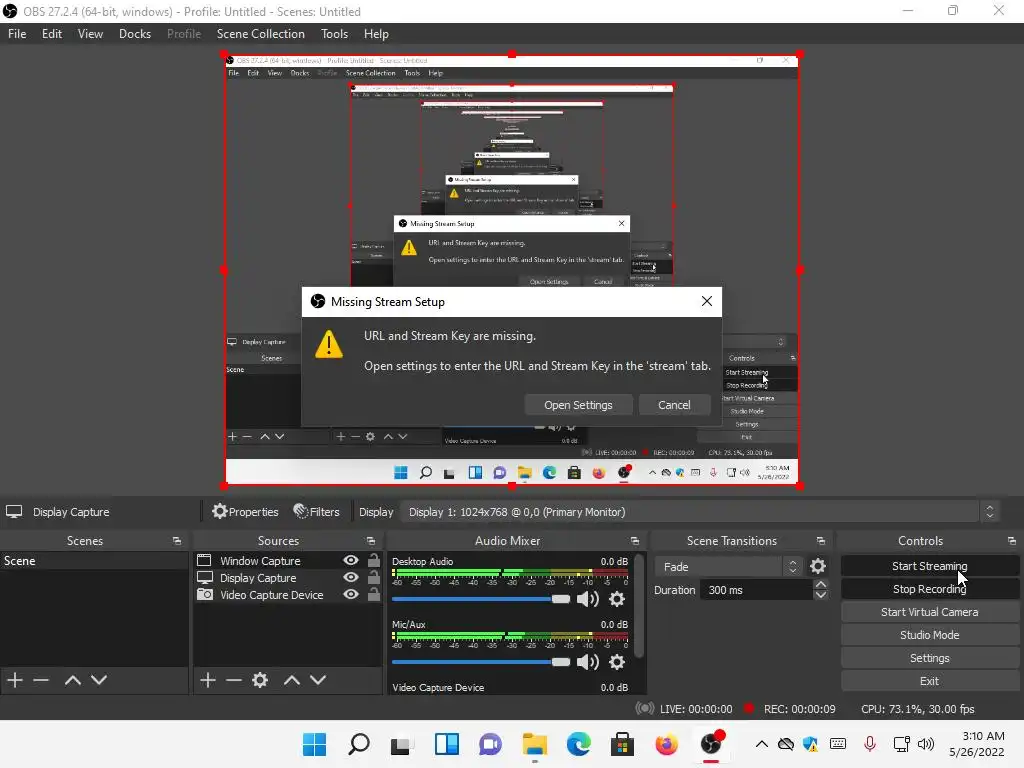Enable Studio Mode
1024x768 pixels.
point(929,635)
